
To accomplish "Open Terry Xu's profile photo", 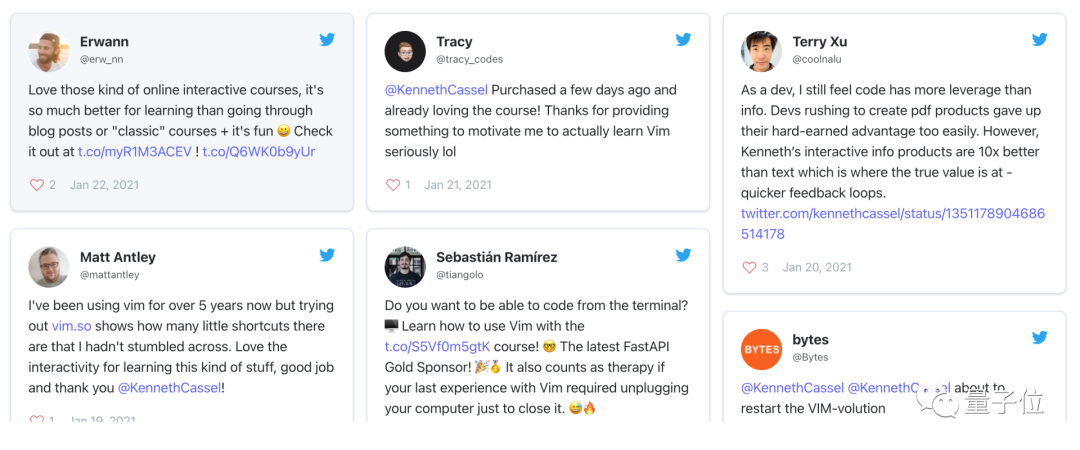I will click(761, 52).
